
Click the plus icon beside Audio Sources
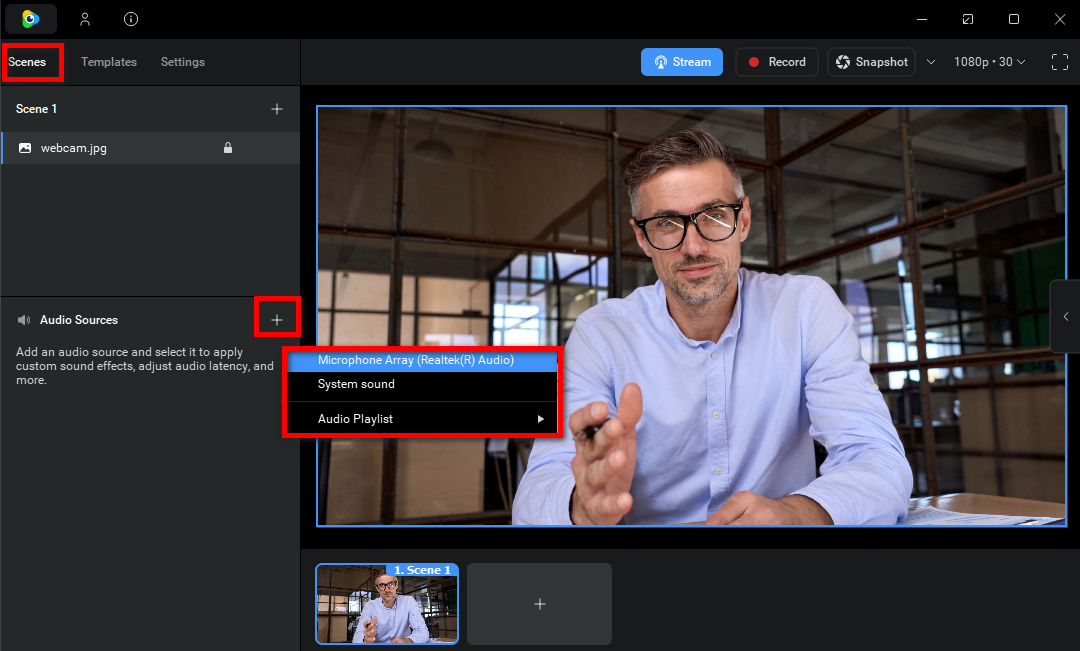(x=277, y=320)
